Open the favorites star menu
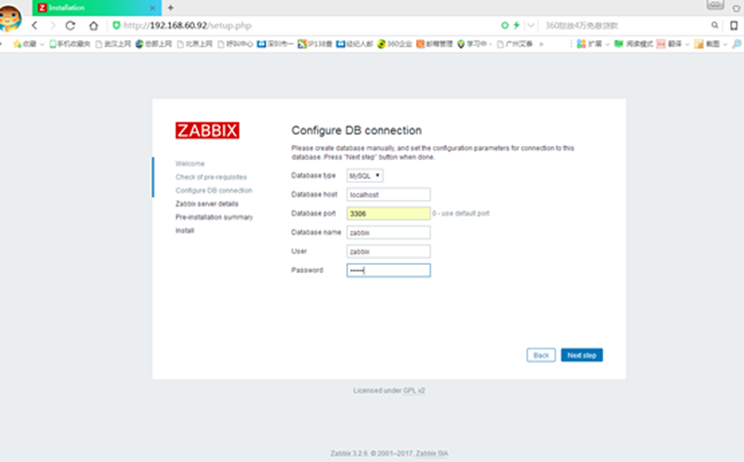The image size is (744, 462). tap(24, 44)
